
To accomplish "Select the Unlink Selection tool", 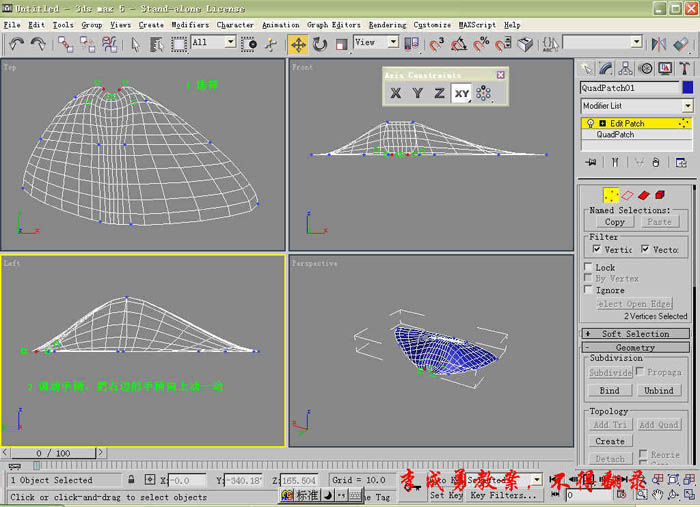I will click(88, 44).
